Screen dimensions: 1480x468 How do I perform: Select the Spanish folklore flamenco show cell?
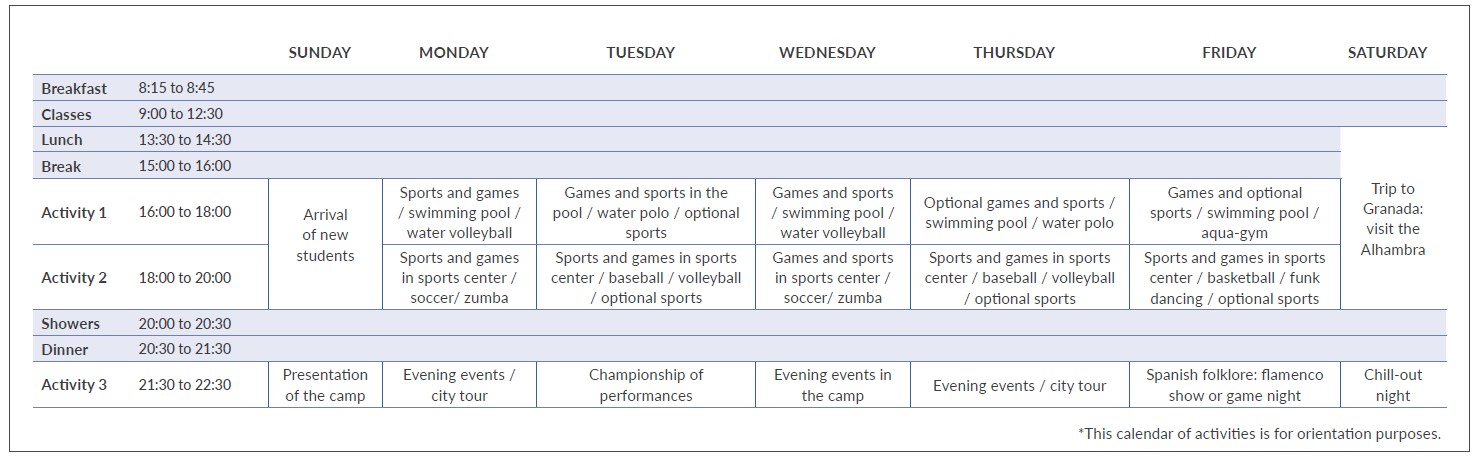point(1234,385)
